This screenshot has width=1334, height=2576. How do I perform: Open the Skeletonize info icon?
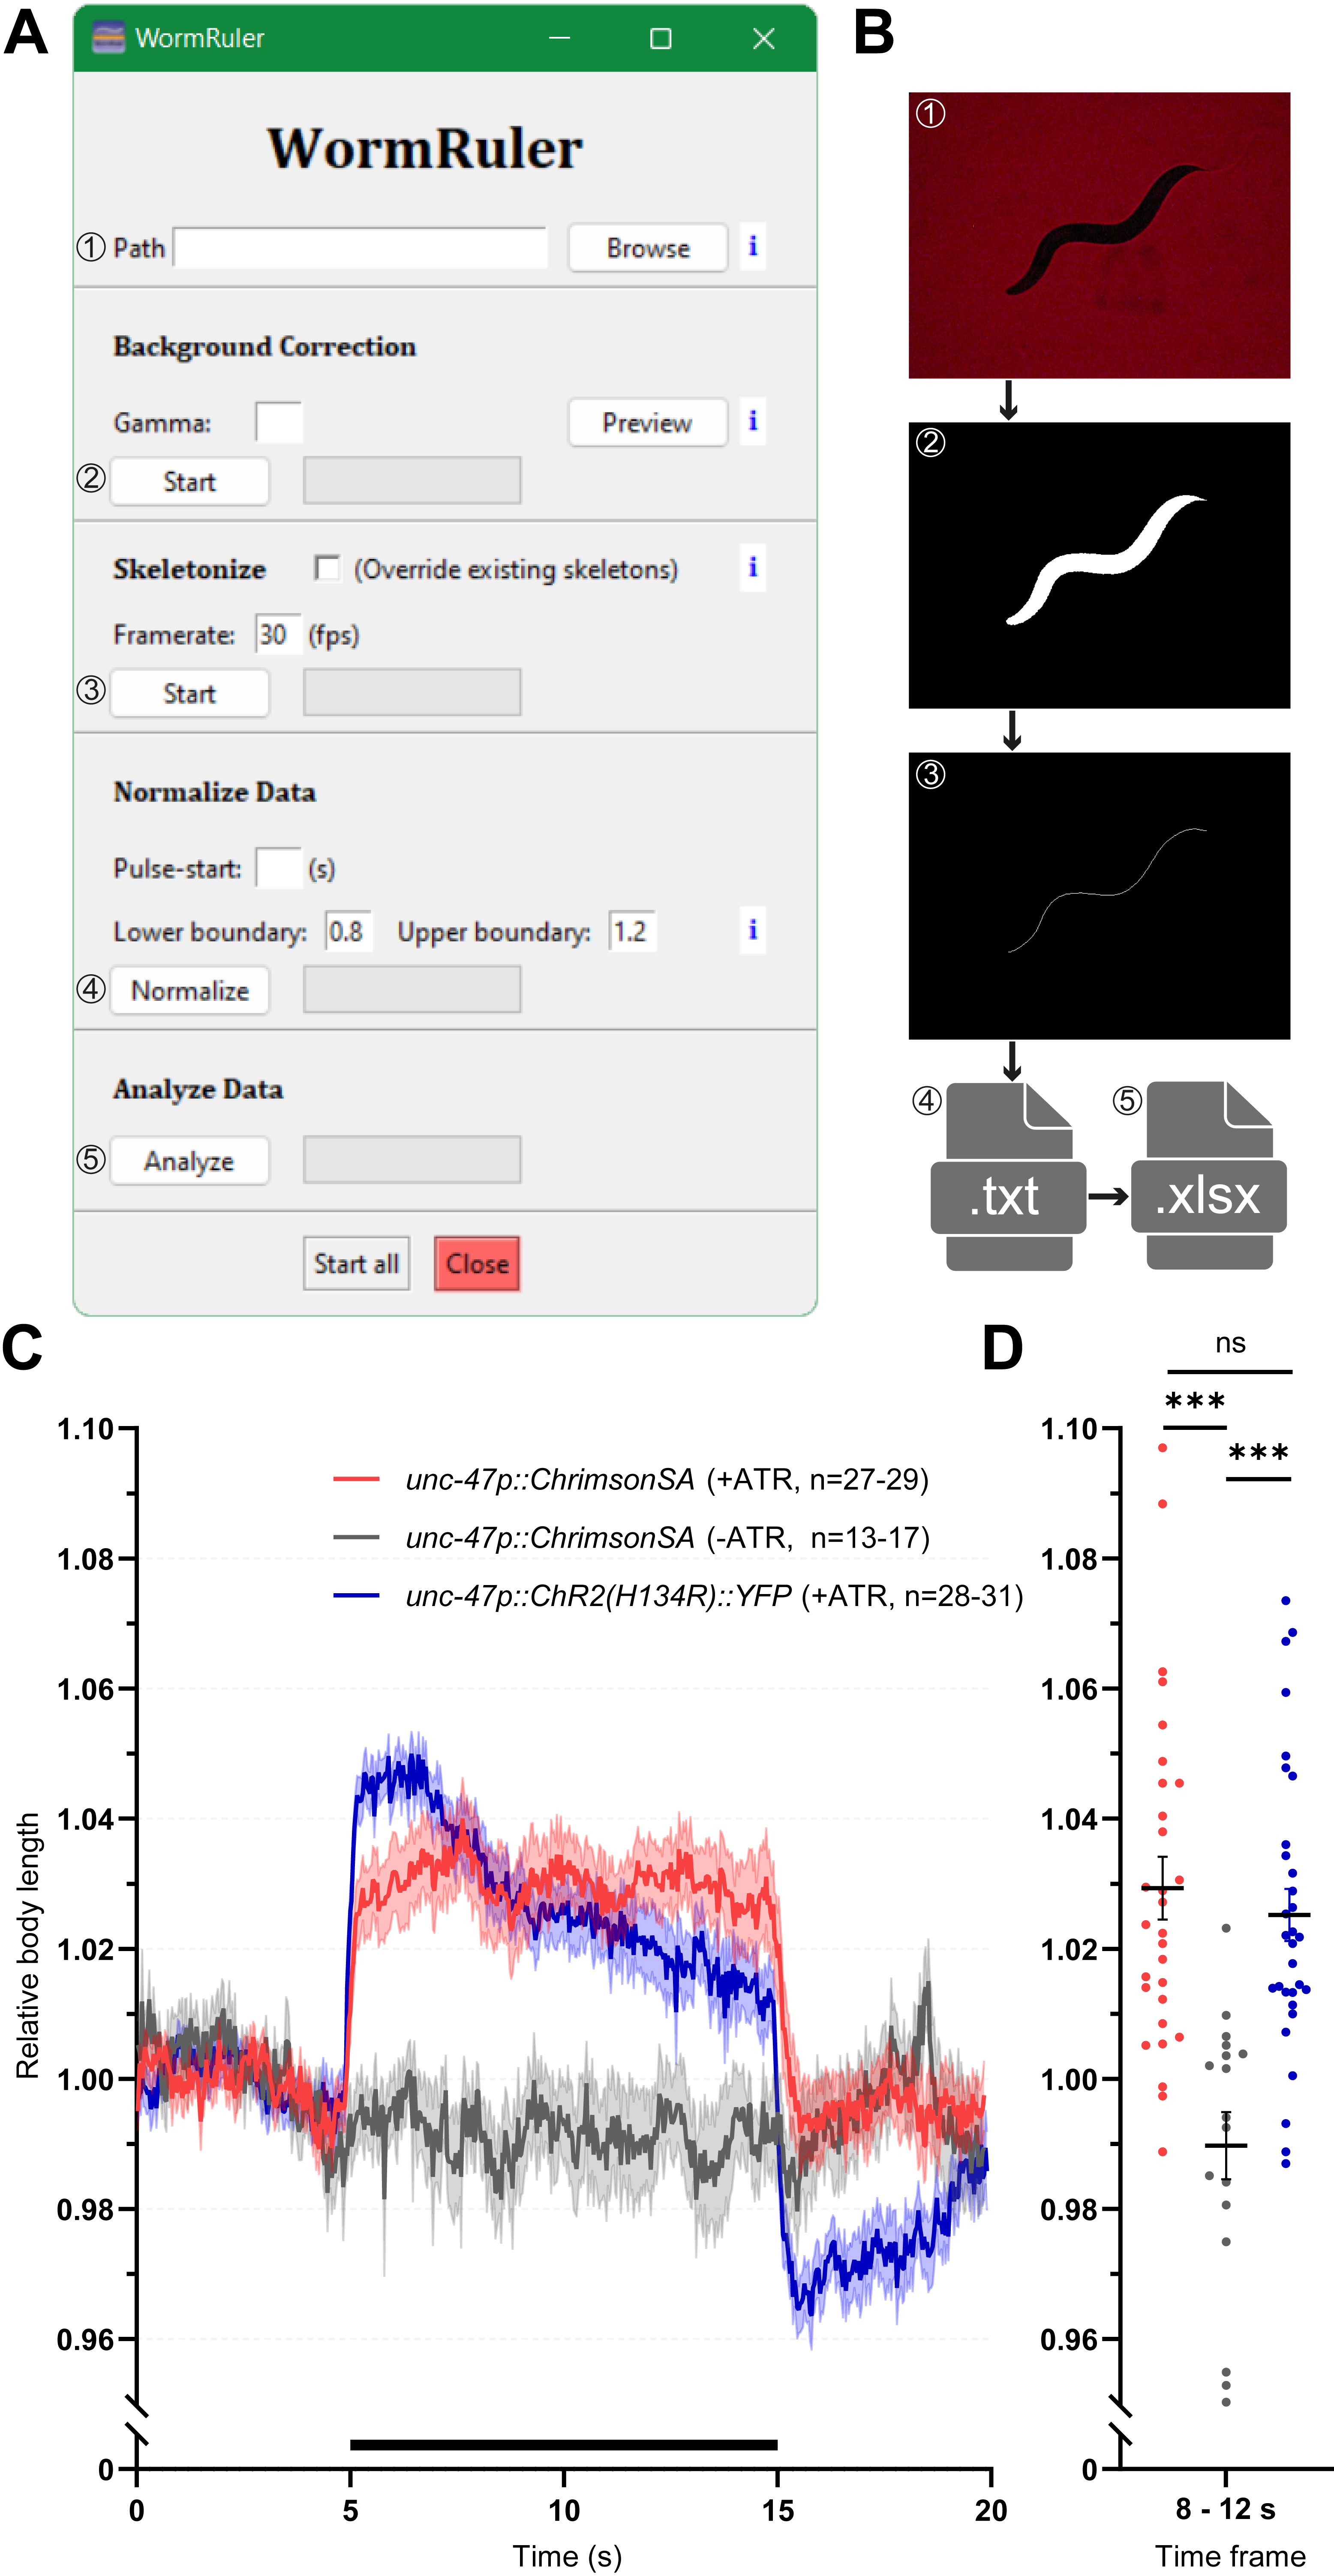pyautogui.click(x=753, y=568)
